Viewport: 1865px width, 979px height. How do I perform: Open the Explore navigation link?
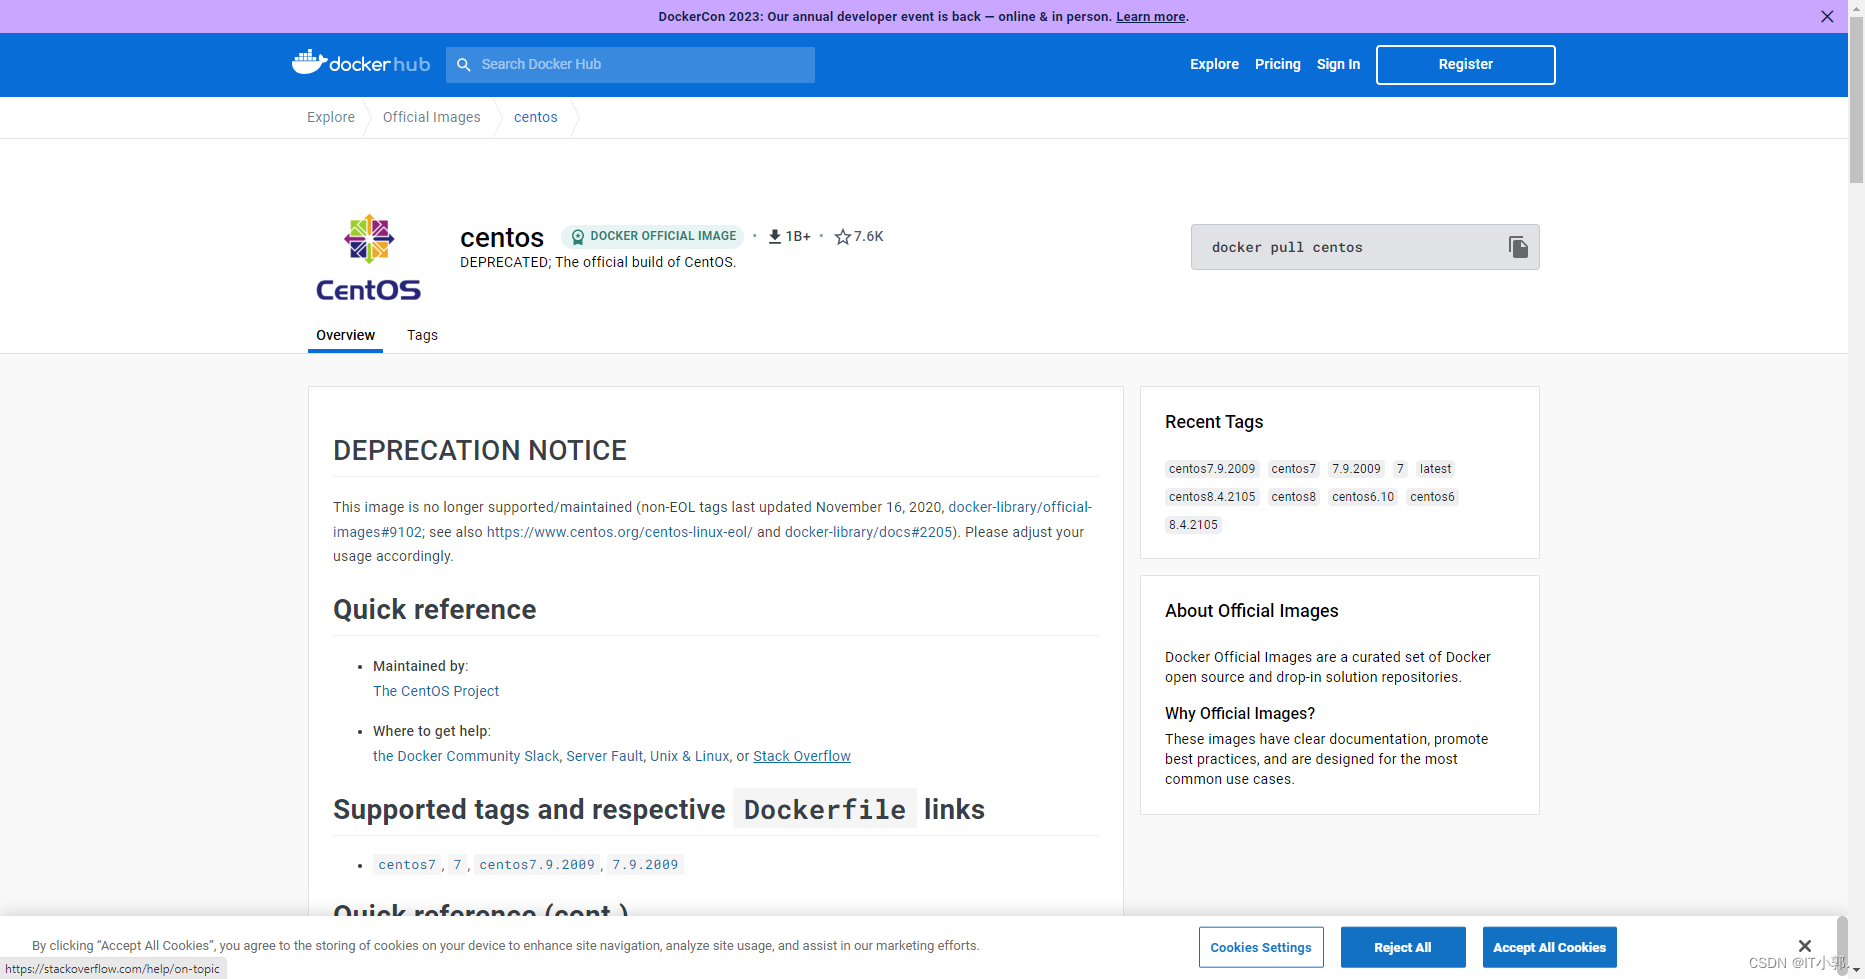1214,64
